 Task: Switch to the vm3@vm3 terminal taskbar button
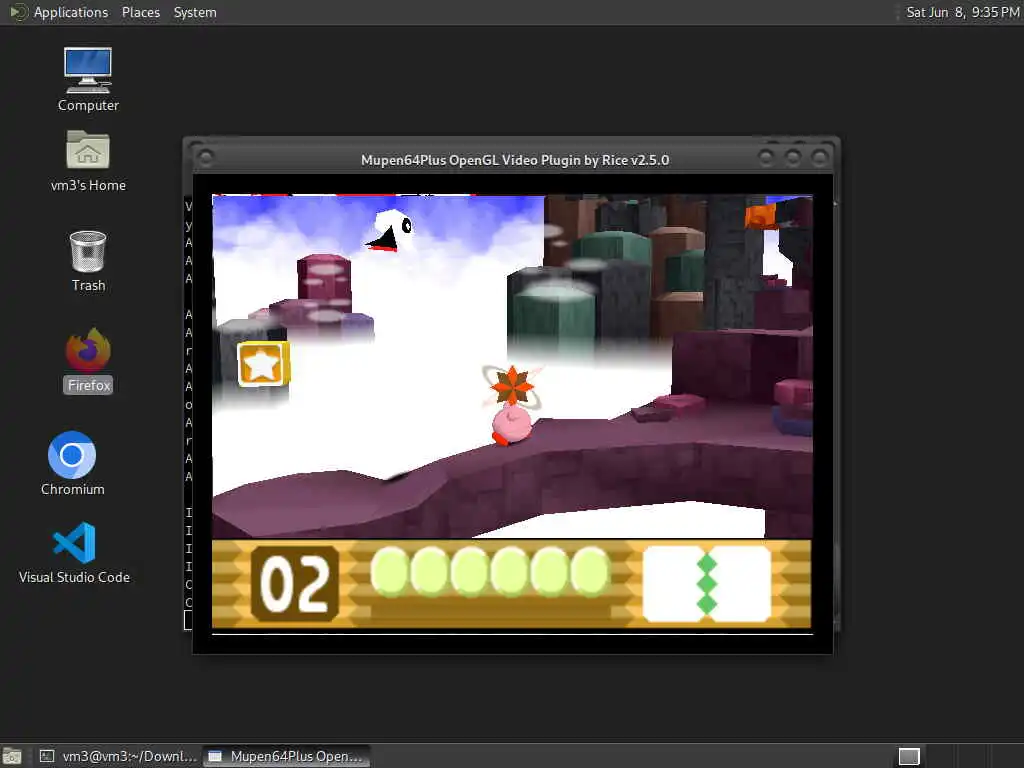tap(118, 756)
